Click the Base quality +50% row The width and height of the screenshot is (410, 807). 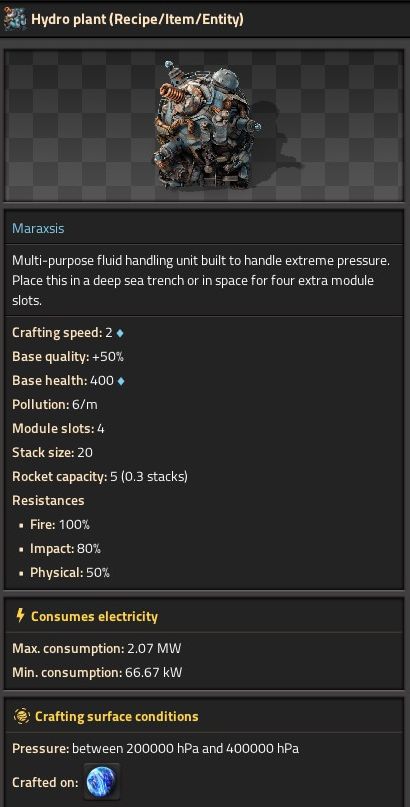pyautogui.click(x=68, y=357)
